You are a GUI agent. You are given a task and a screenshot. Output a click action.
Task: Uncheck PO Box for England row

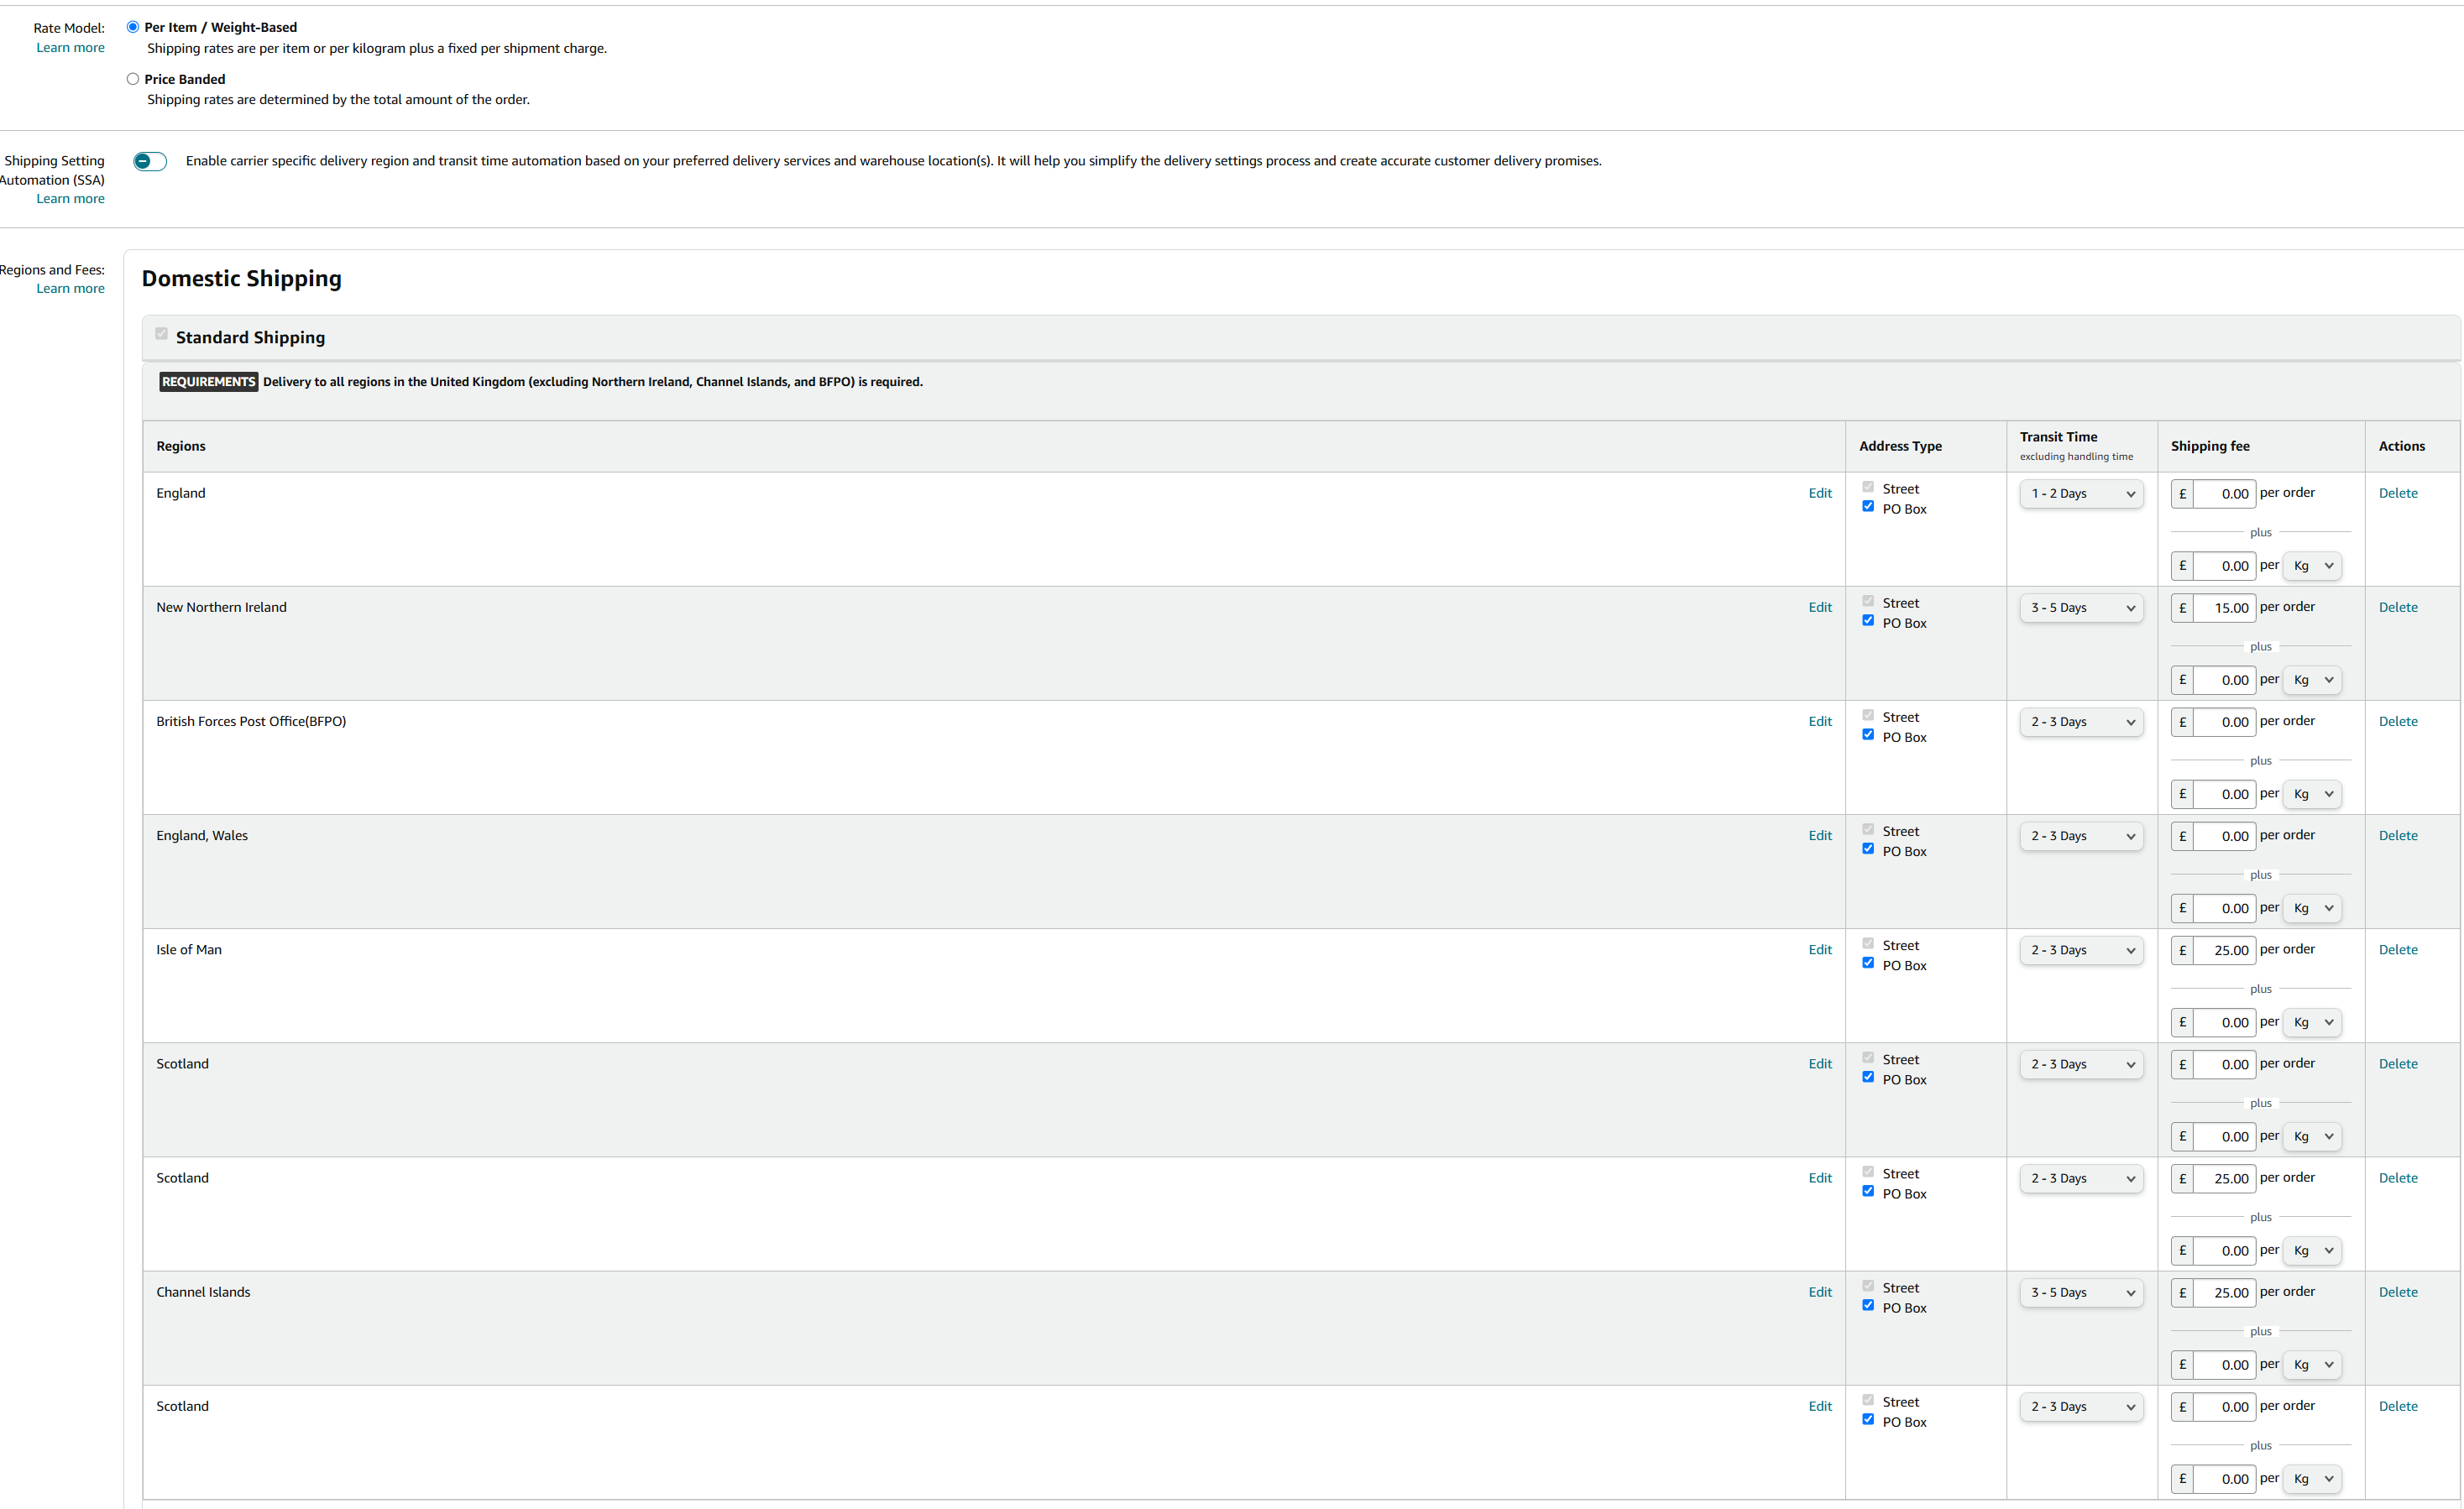point(1868,507)
